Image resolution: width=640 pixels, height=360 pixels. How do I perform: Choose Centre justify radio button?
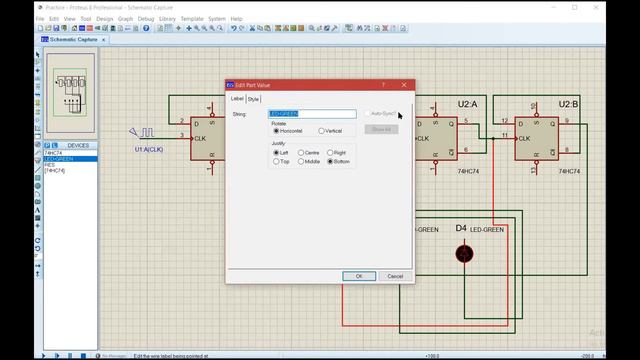click(301, 153)
